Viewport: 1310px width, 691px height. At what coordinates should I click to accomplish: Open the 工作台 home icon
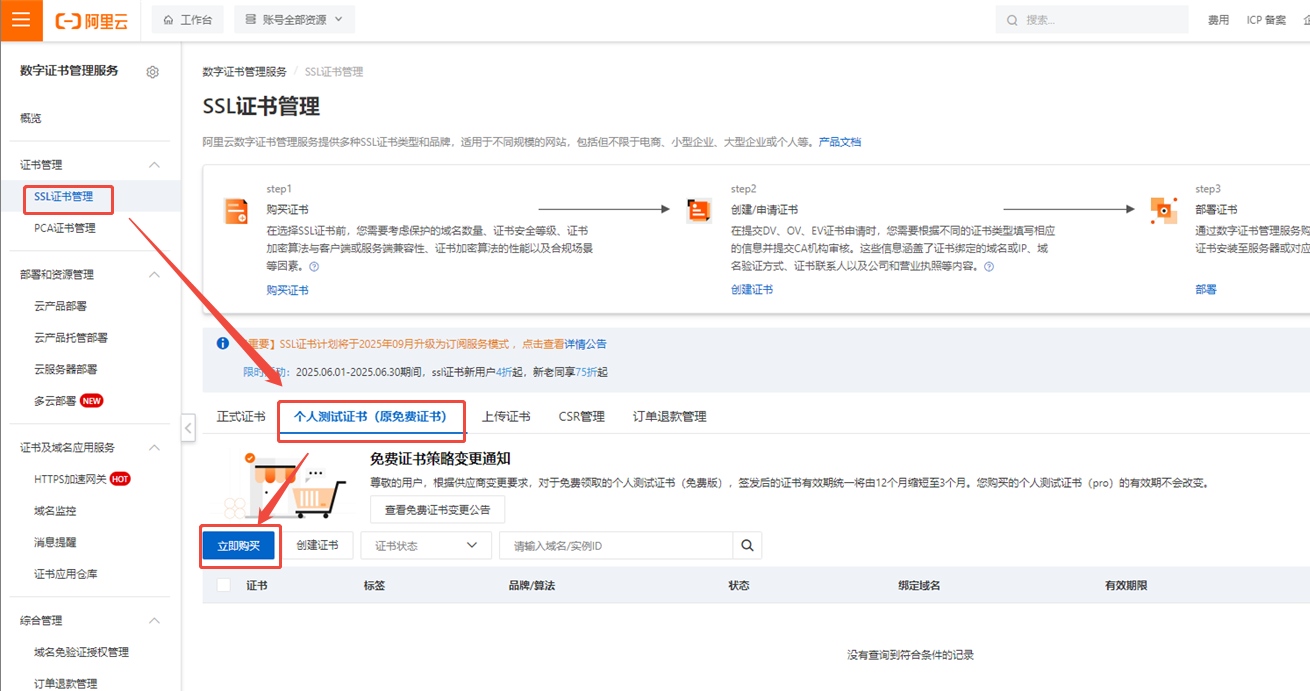(x=167, y=20)
